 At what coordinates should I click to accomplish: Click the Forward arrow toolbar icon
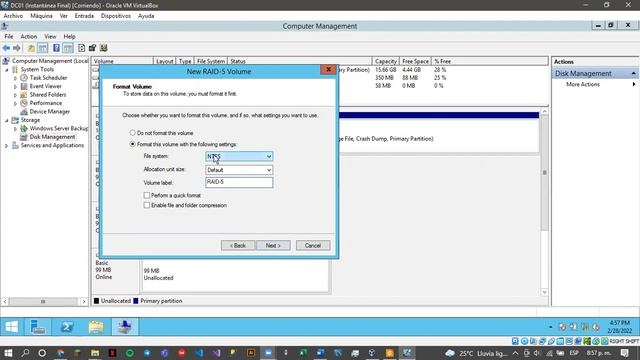[x=17, y=48]
